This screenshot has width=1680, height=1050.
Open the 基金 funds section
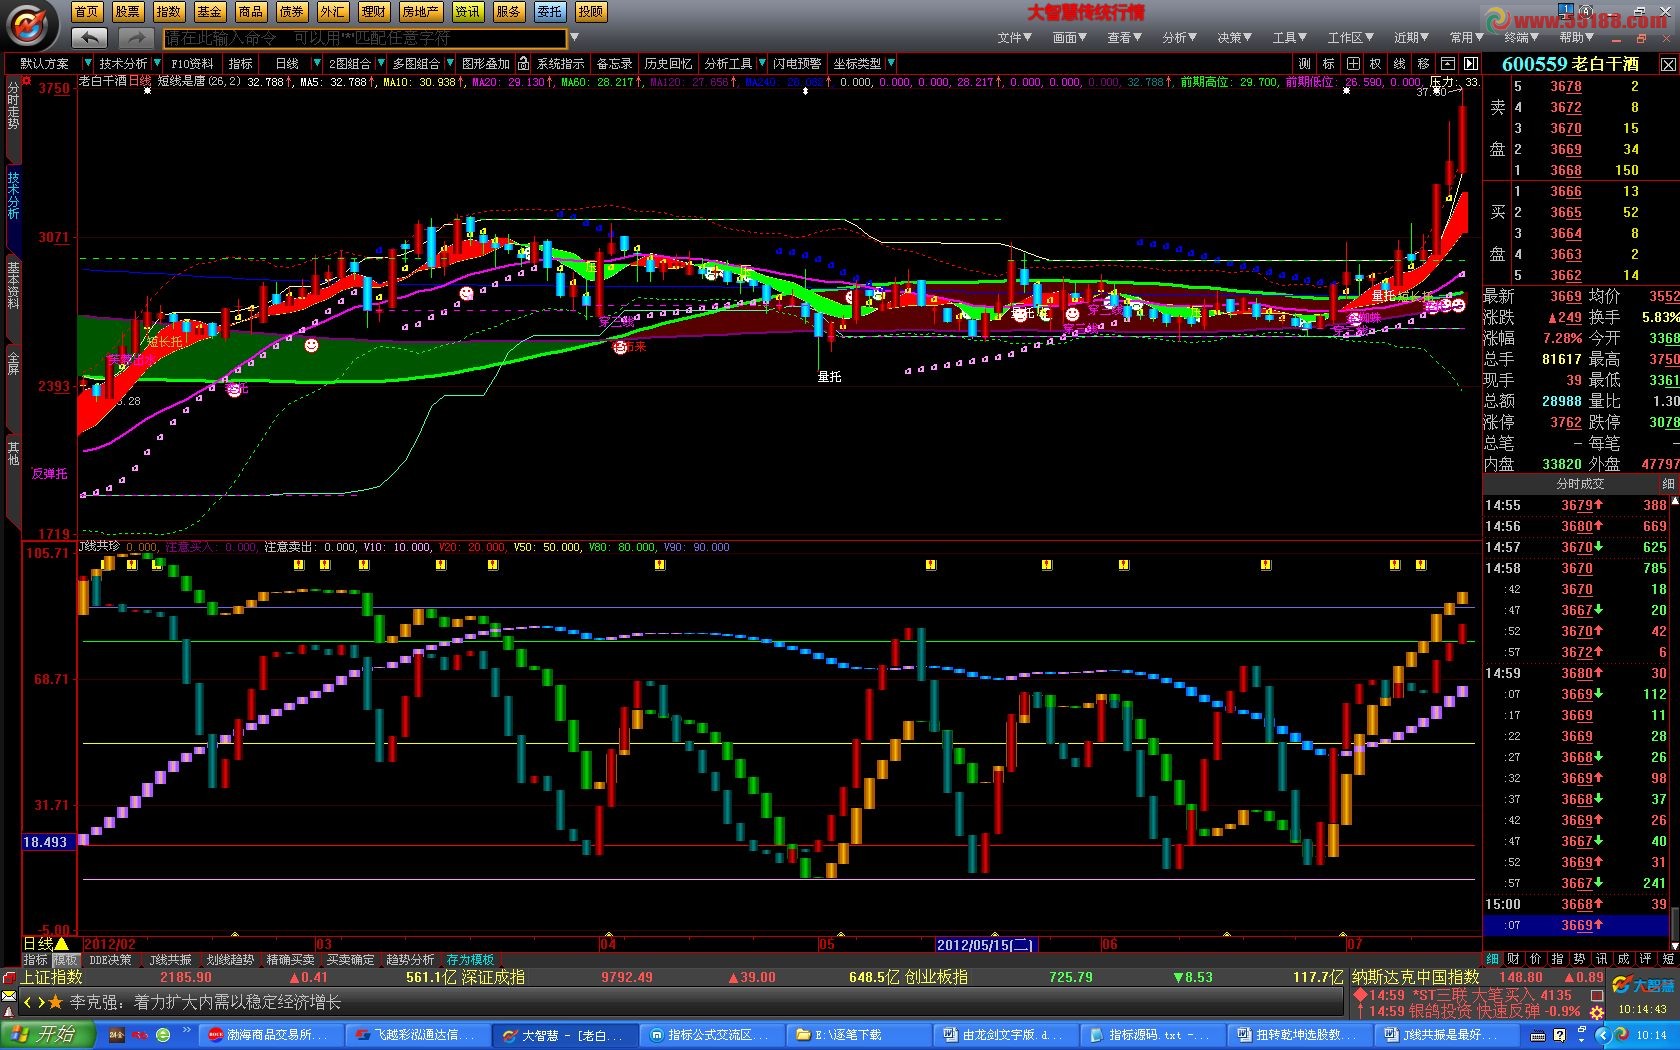click(210, 12)
